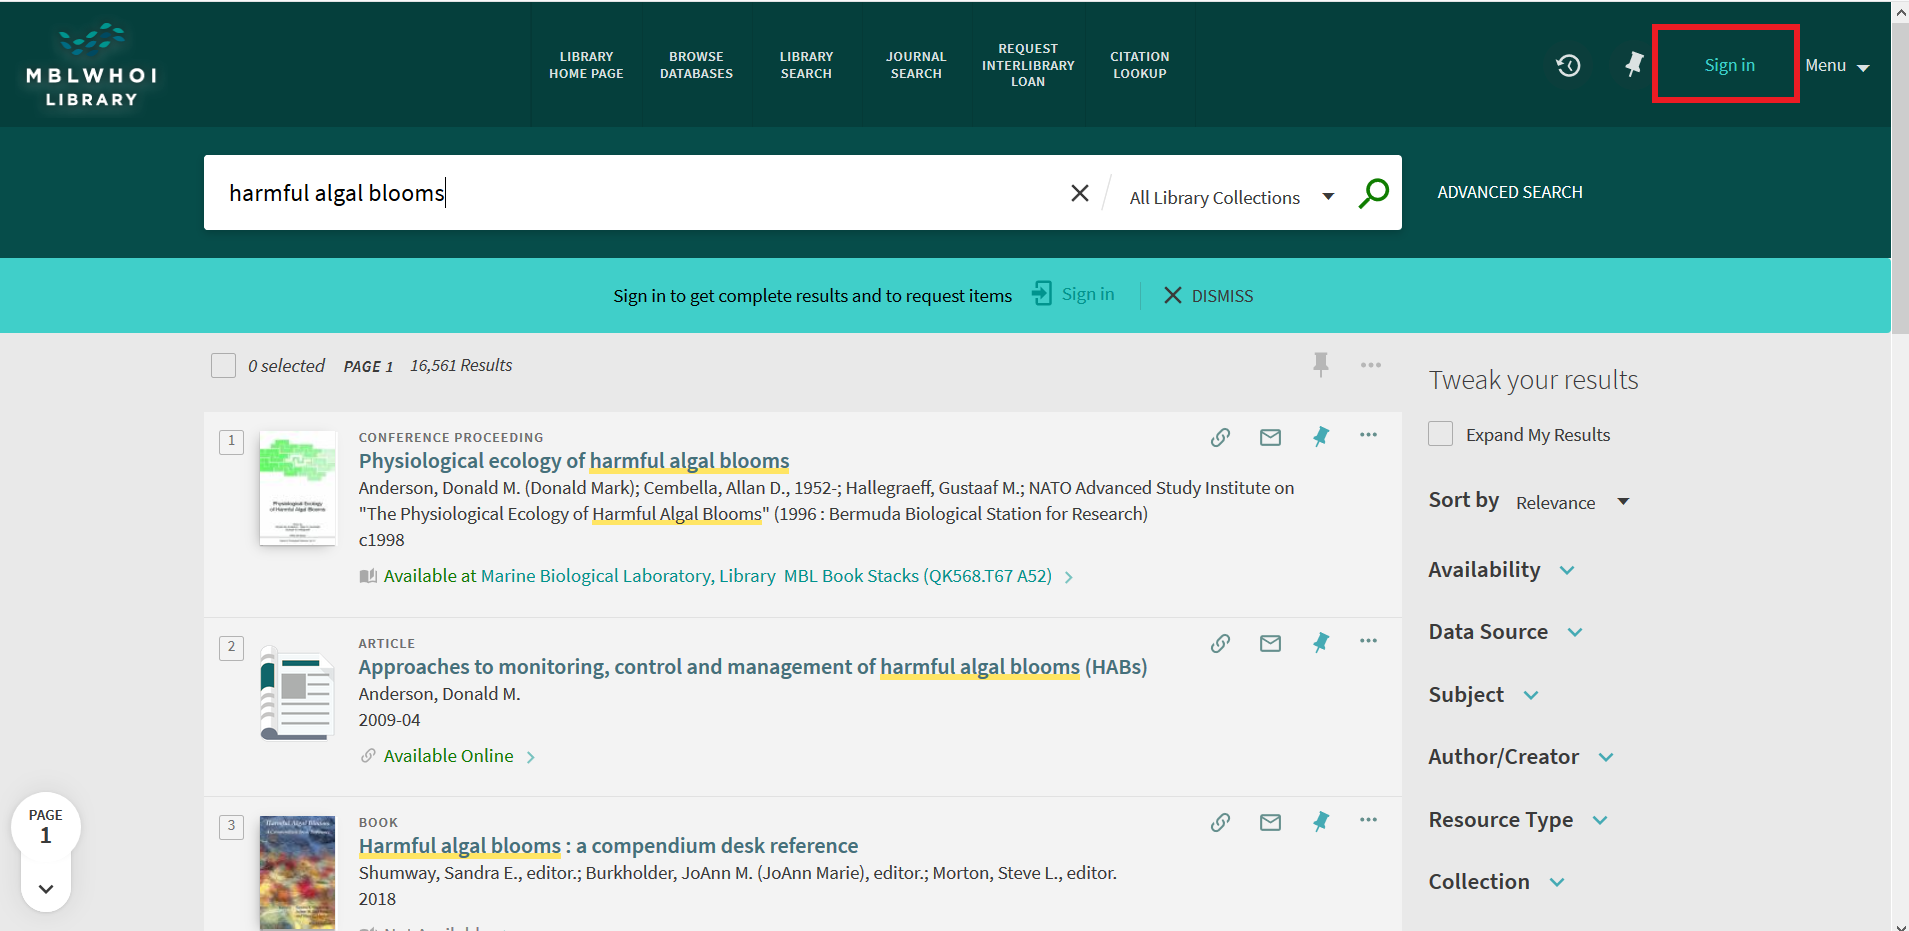Pin the compendium desk reference book

coord(1321,822)
